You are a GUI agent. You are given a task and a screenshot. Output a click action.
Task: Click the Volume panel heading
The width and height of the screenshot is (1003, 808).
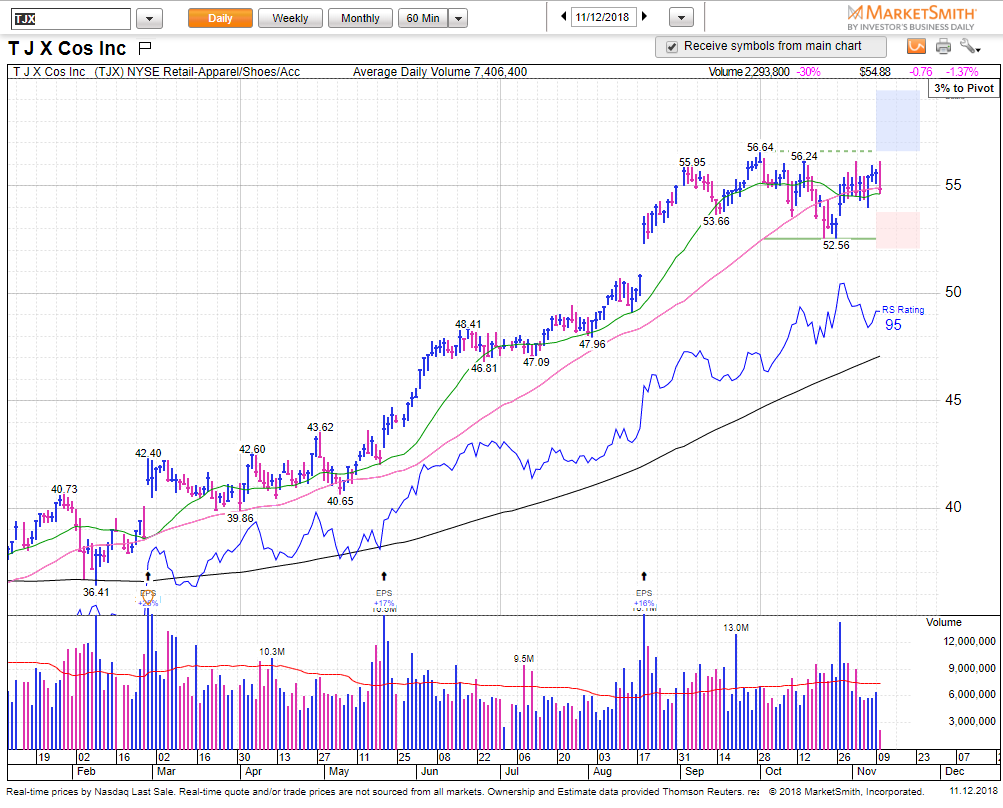click(x=944, y=622)
